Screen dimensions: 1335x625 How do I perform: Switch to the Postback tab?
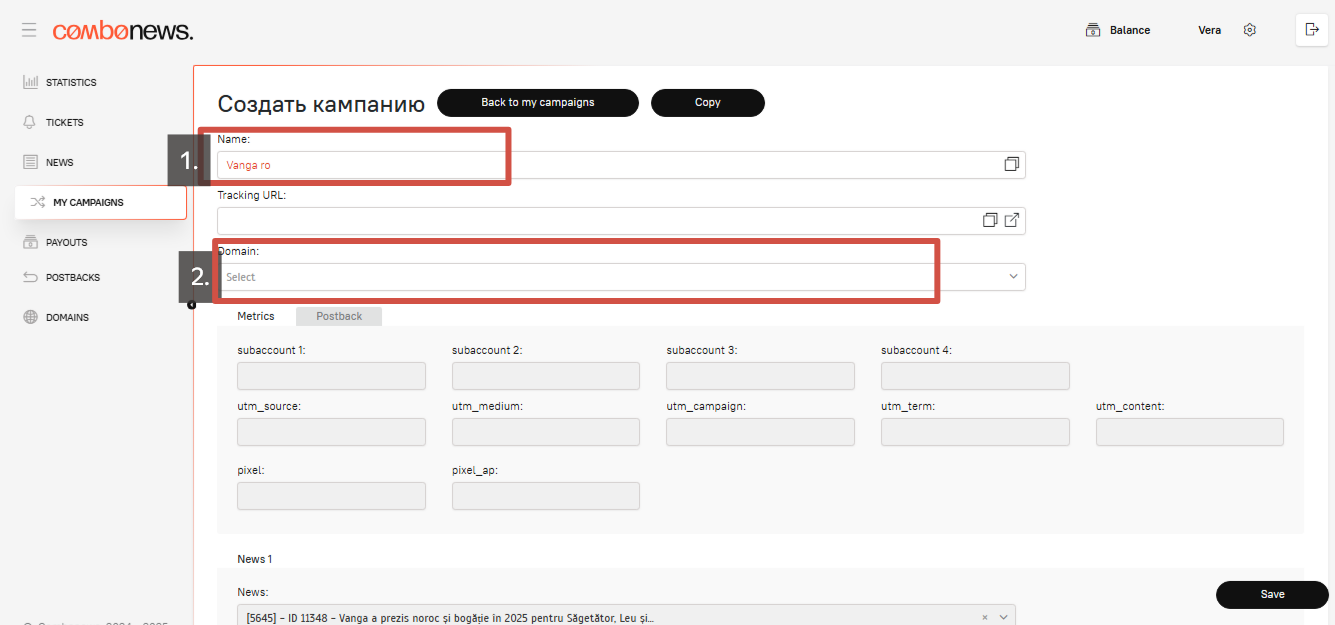pyautogui.click(x=339, y=316)
